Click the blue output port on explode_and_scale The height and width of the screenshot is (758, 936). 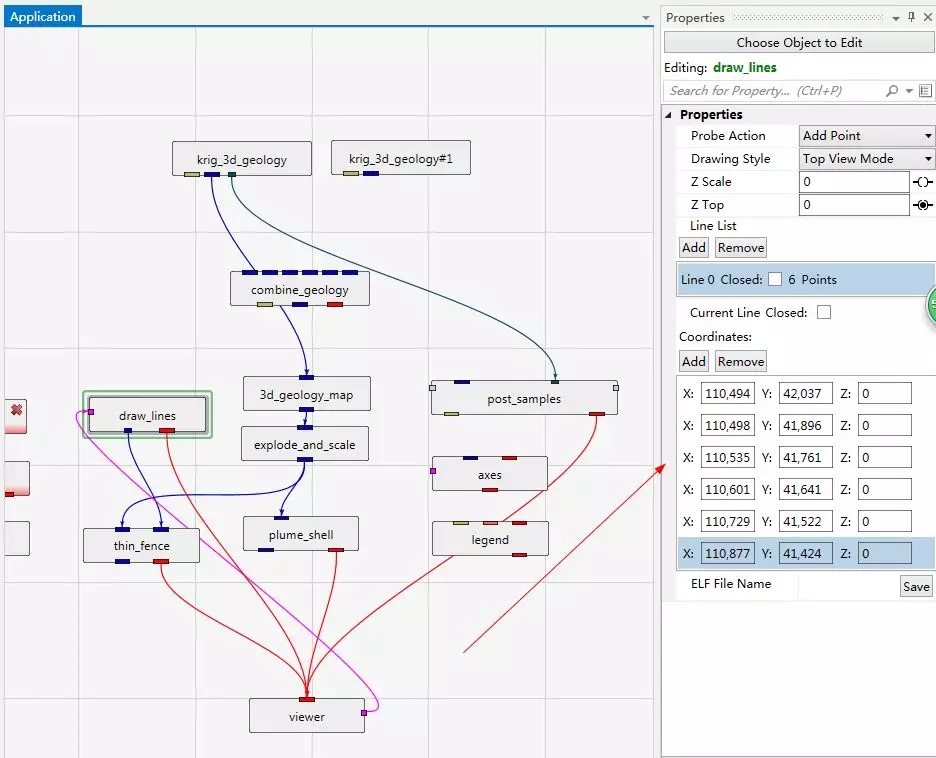click(x=305, y=459)
